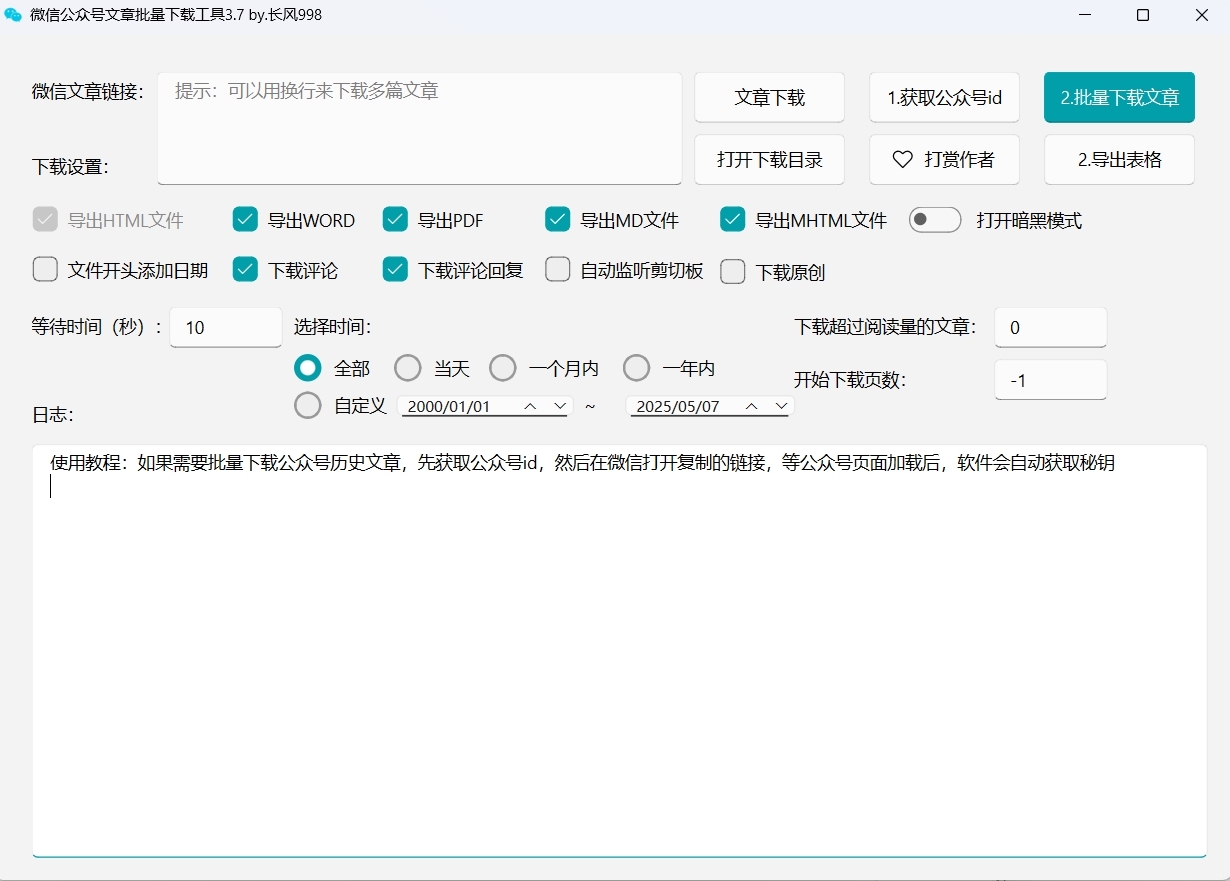Click the 下载设置 label
The height and width of the screenshot is (881, 1230).
click(x=70, y=167)
